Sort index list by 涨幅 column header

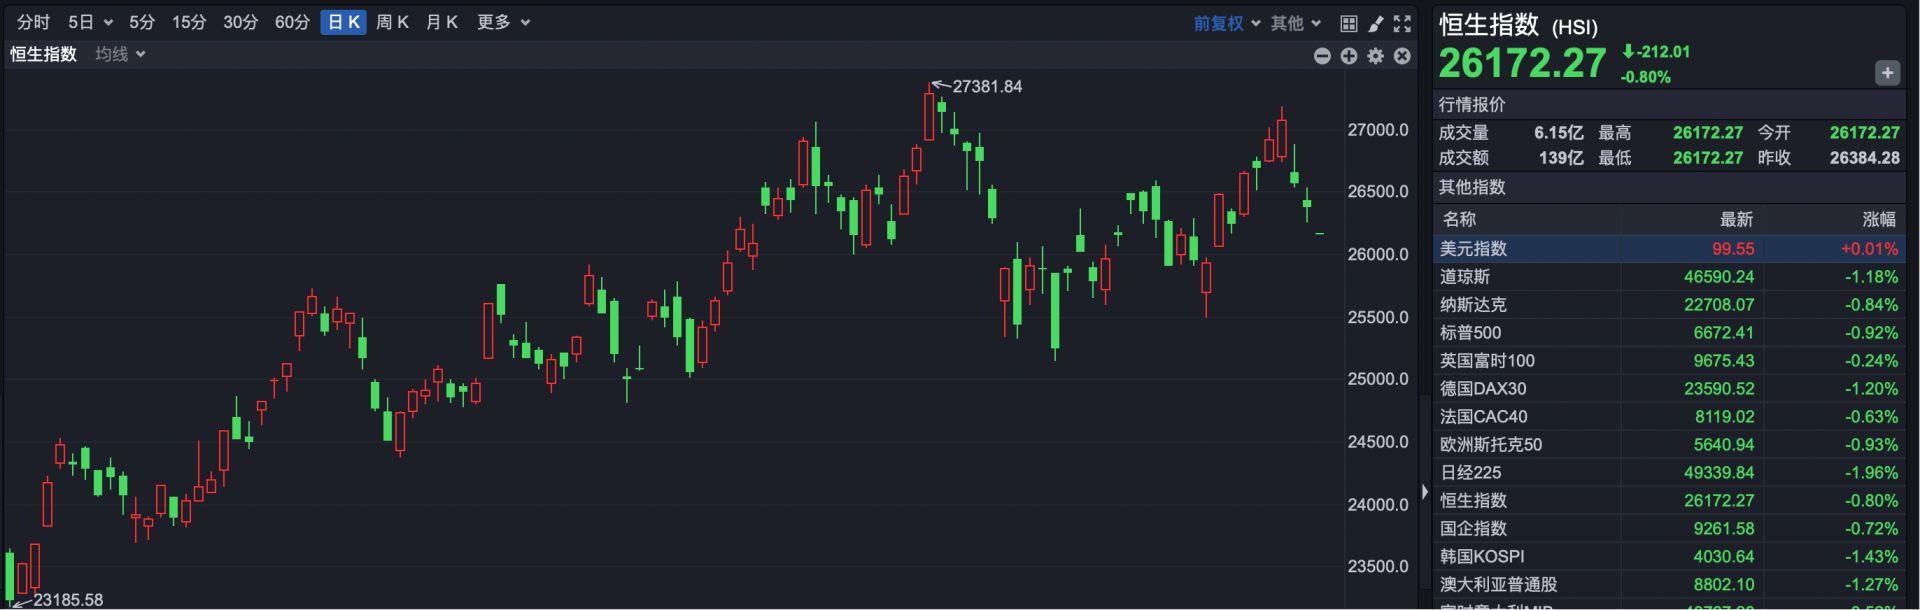point(1878,219)
